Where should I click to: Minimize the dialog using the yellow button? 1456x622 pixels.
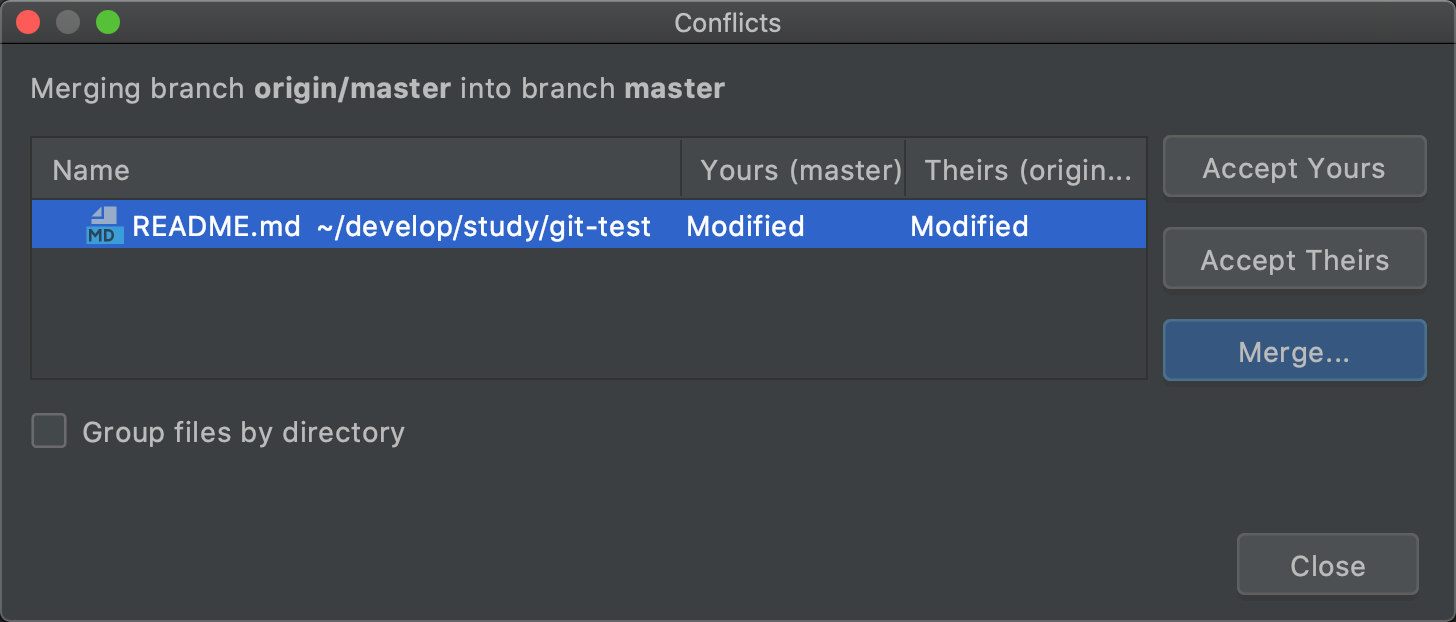coord(68,22)
